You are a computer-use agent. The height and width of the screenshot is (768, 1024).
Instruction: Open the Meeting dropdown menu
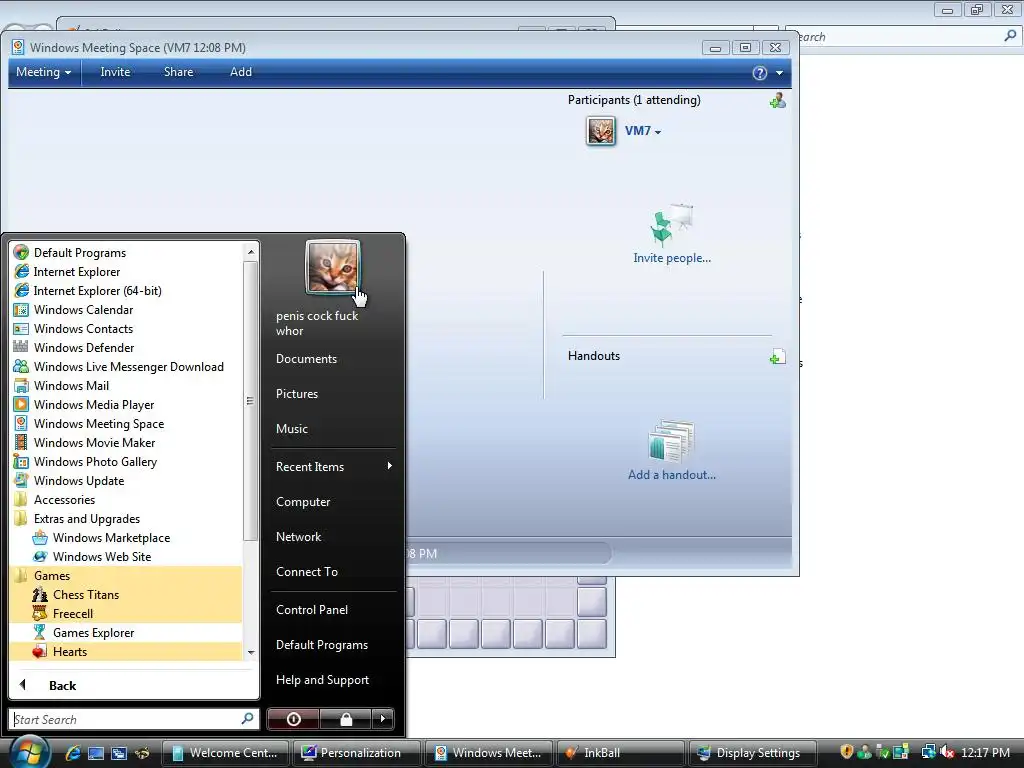pyautogui.click(x=43, y=72)
